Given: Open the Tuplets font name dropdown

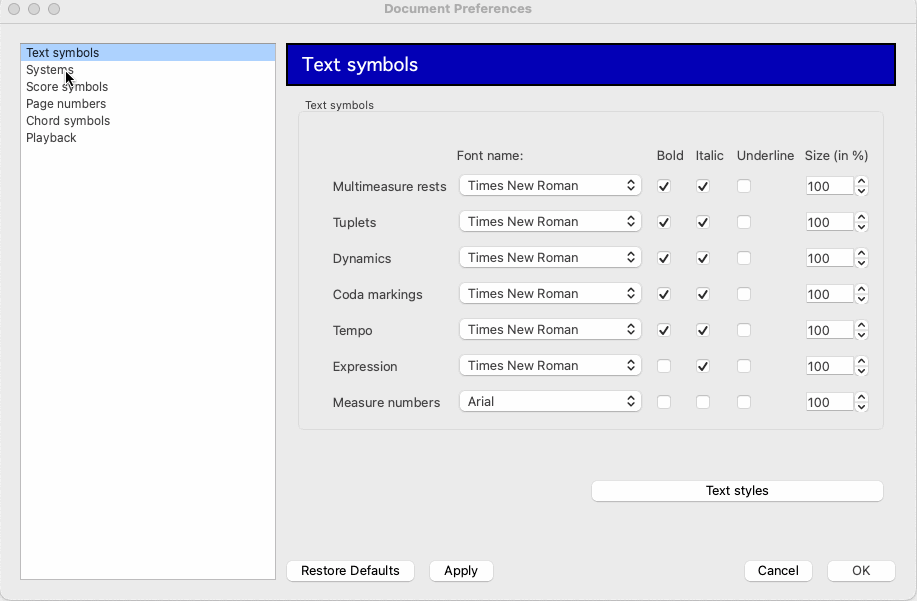Looking at the screenshot, I should click(550, 222).
